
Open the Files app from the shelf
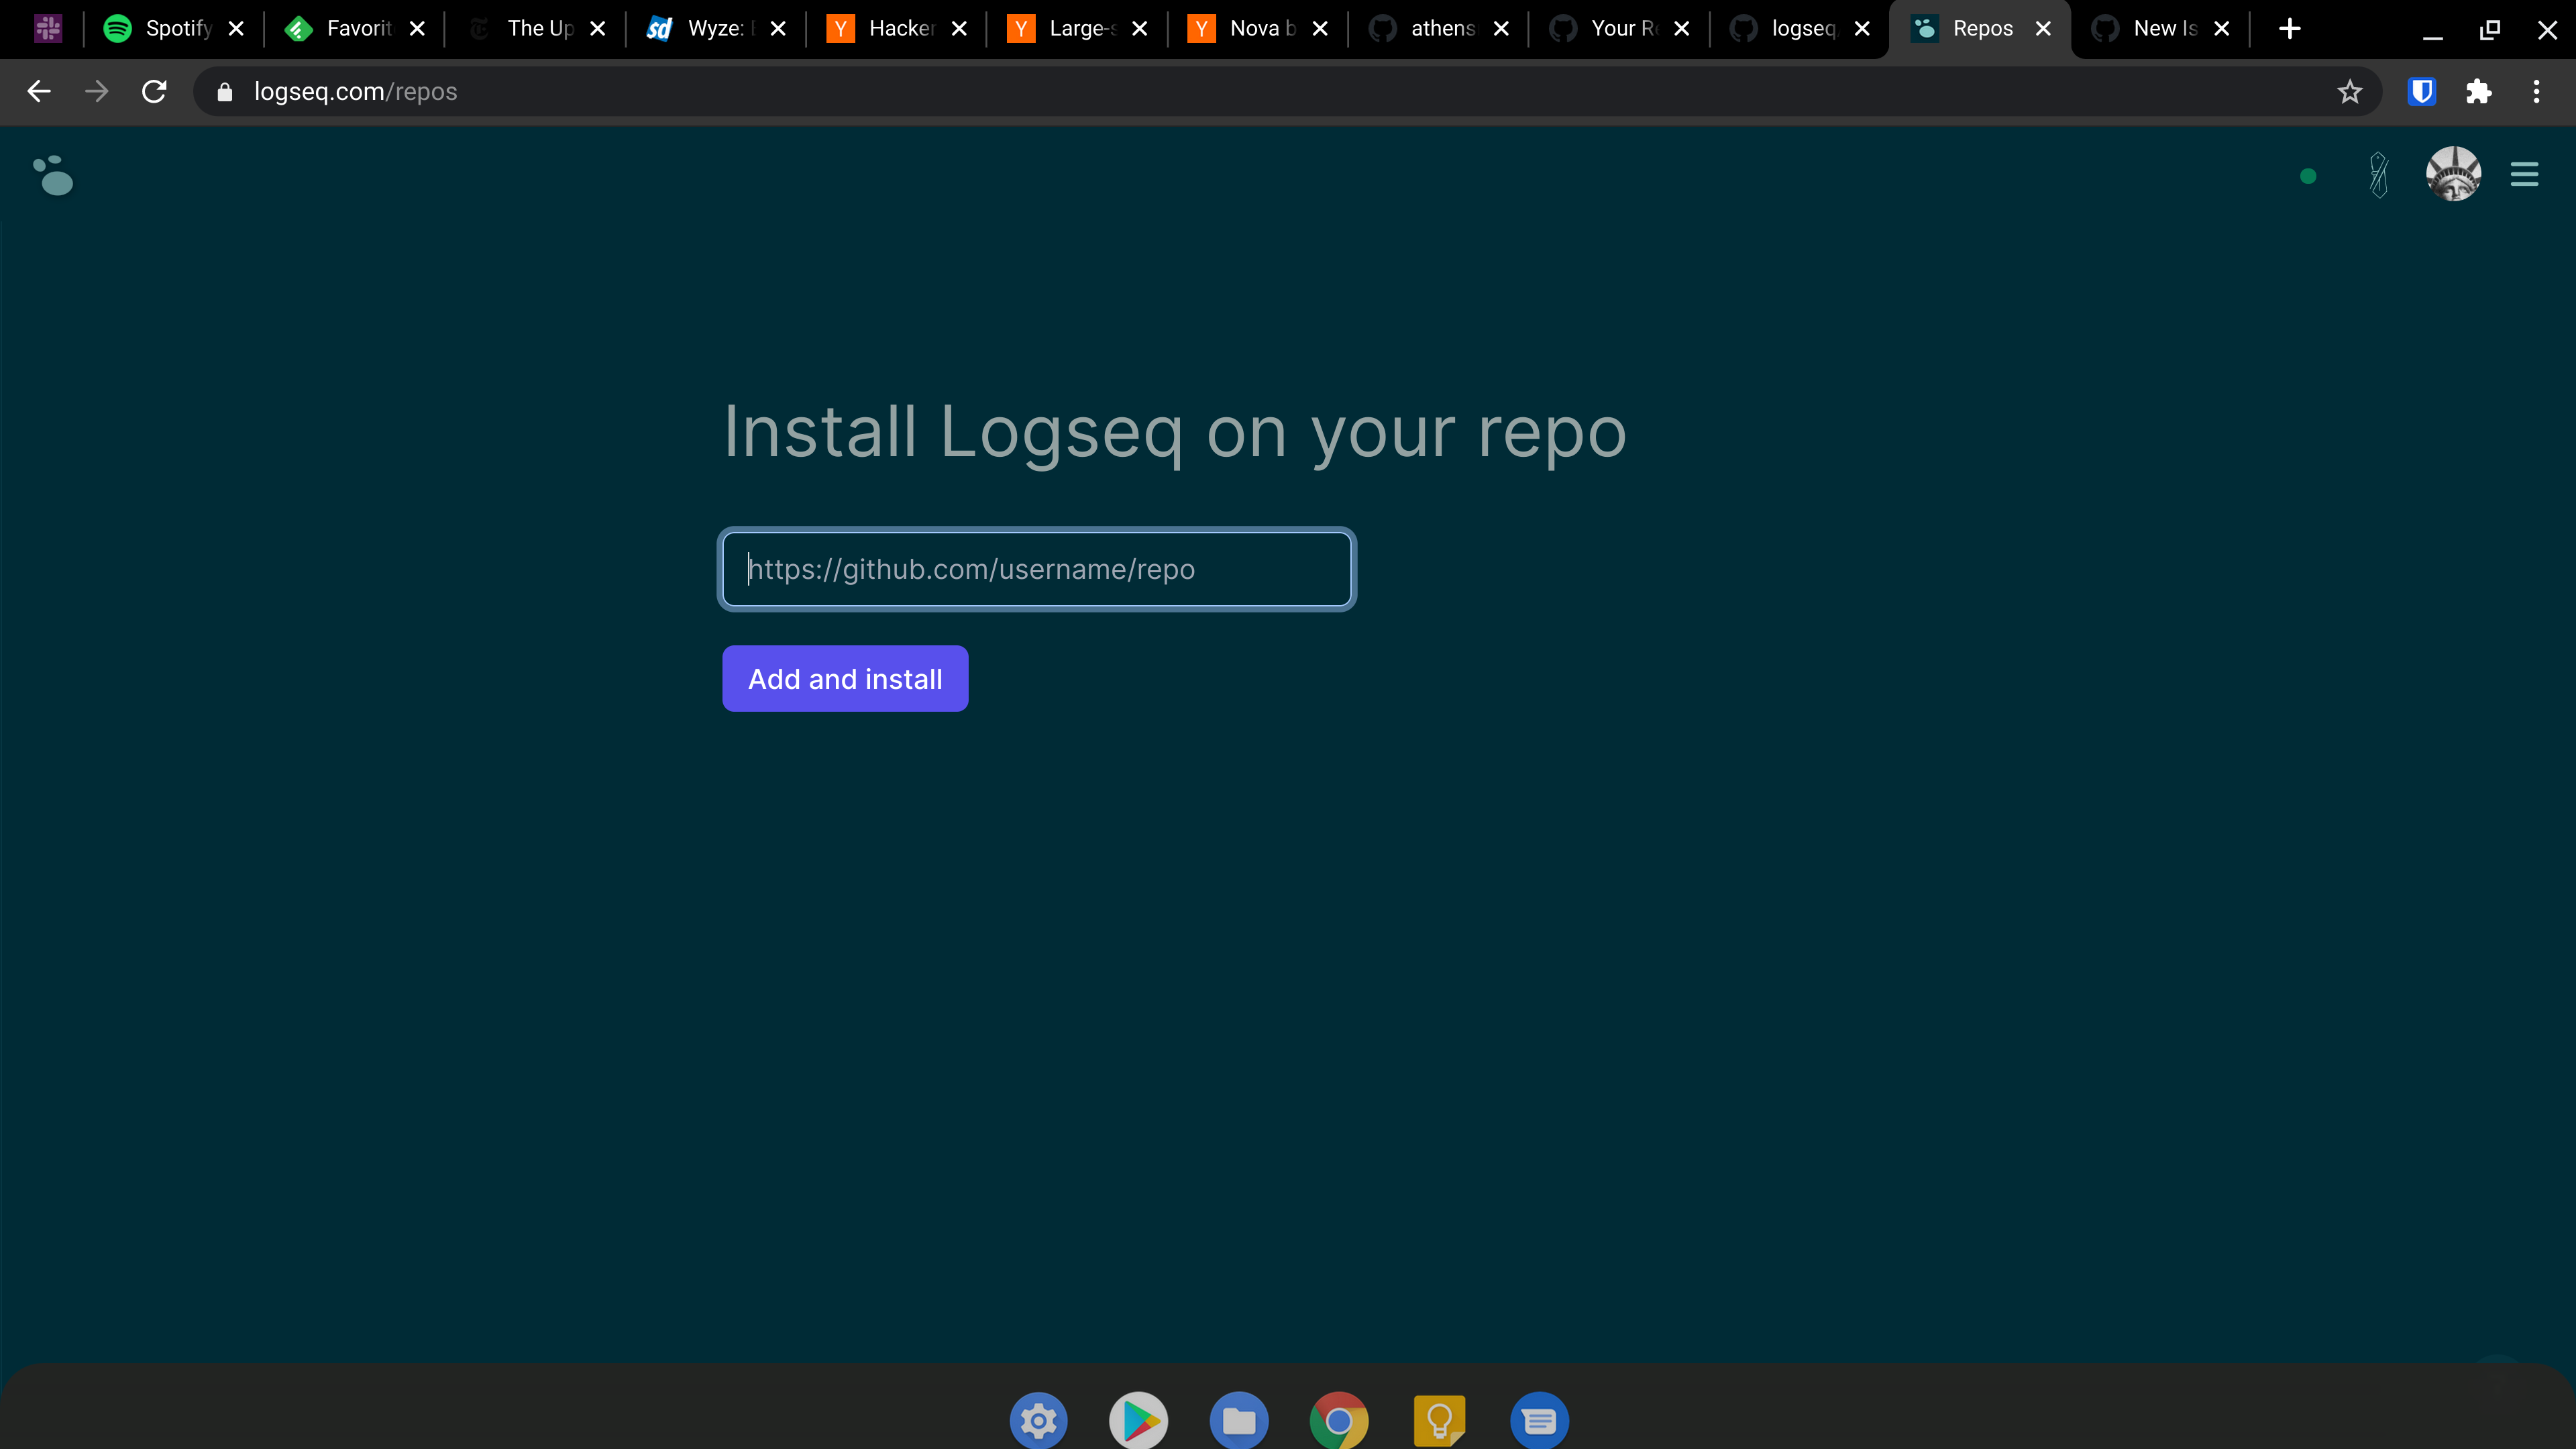1239,1419
